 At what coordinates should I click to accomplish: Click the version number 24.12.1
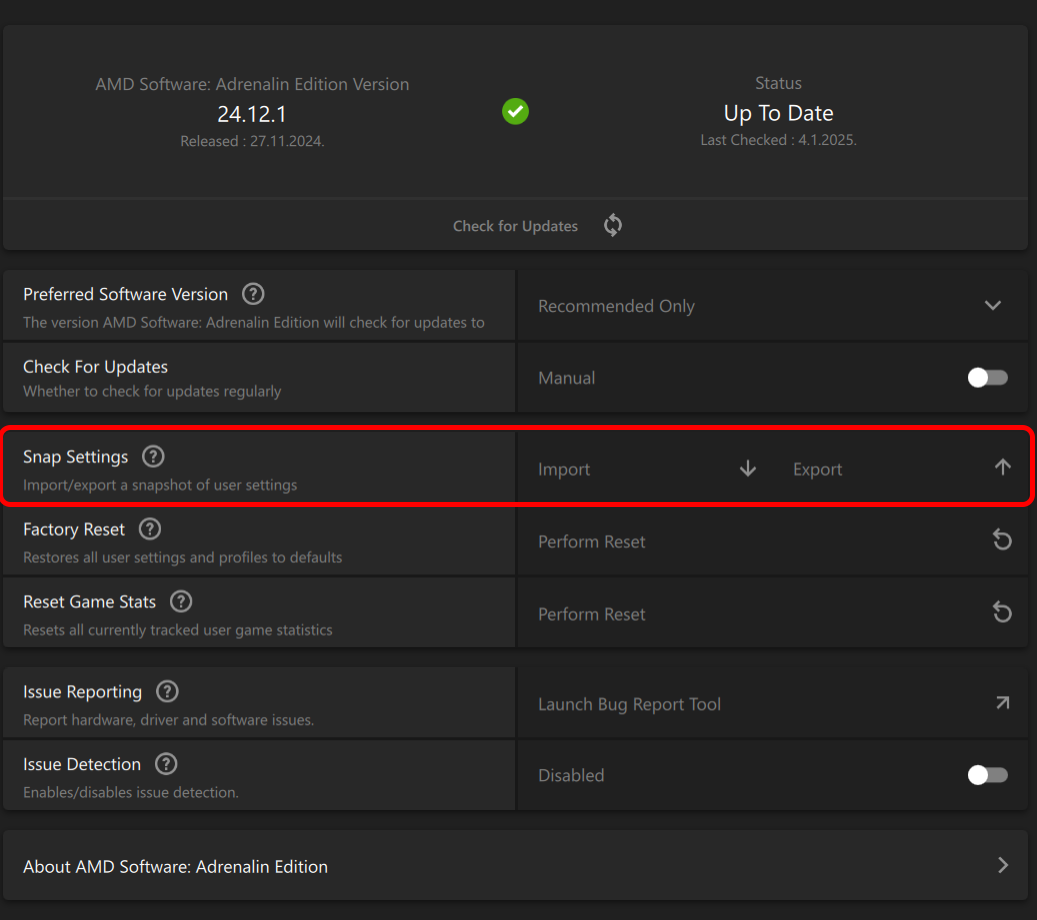pyautogui.click(x=252, y=114)
